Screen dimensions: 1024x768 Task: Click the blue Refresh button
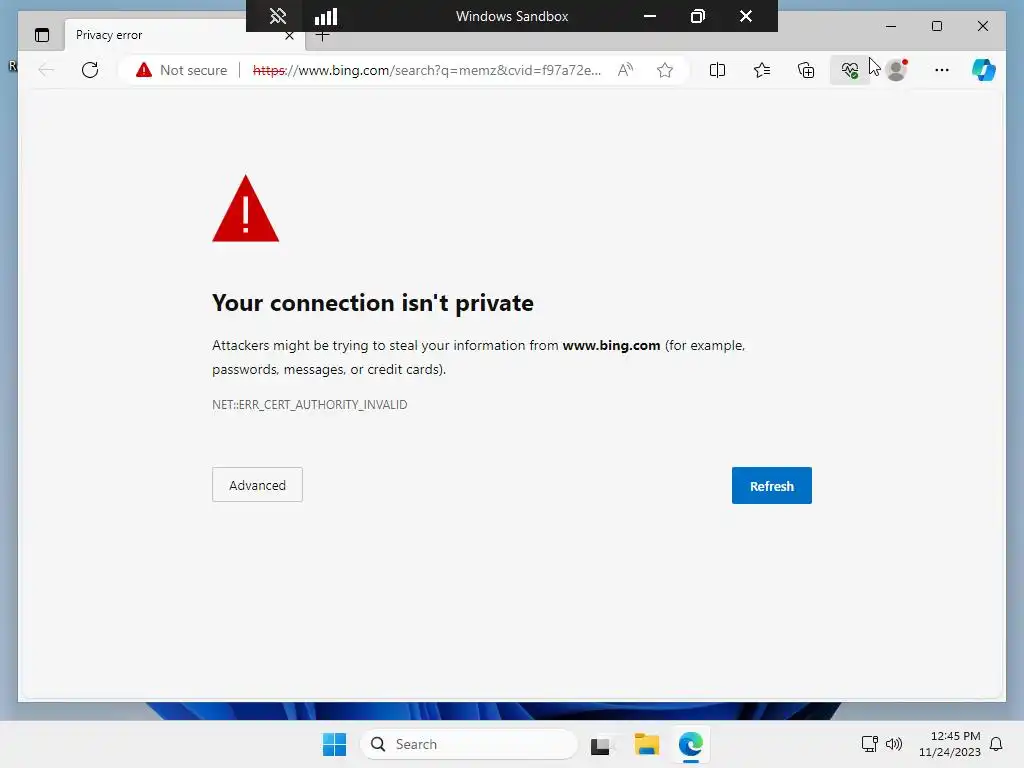coord(771,485)
